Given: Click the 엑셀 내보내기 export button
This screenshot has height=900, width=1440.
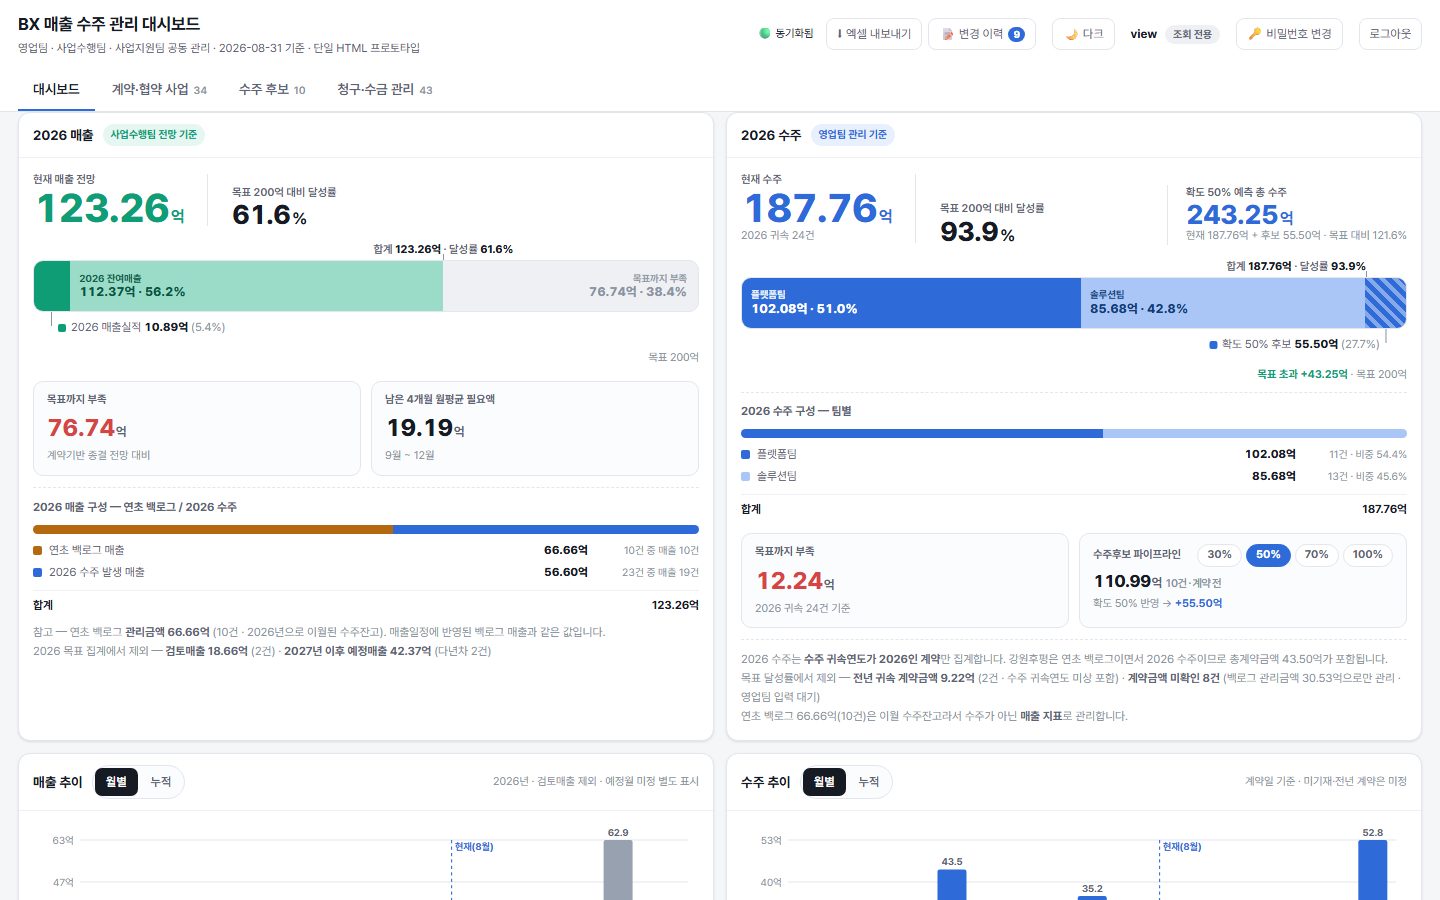Looking at the screenshot, I should (874, 34).
